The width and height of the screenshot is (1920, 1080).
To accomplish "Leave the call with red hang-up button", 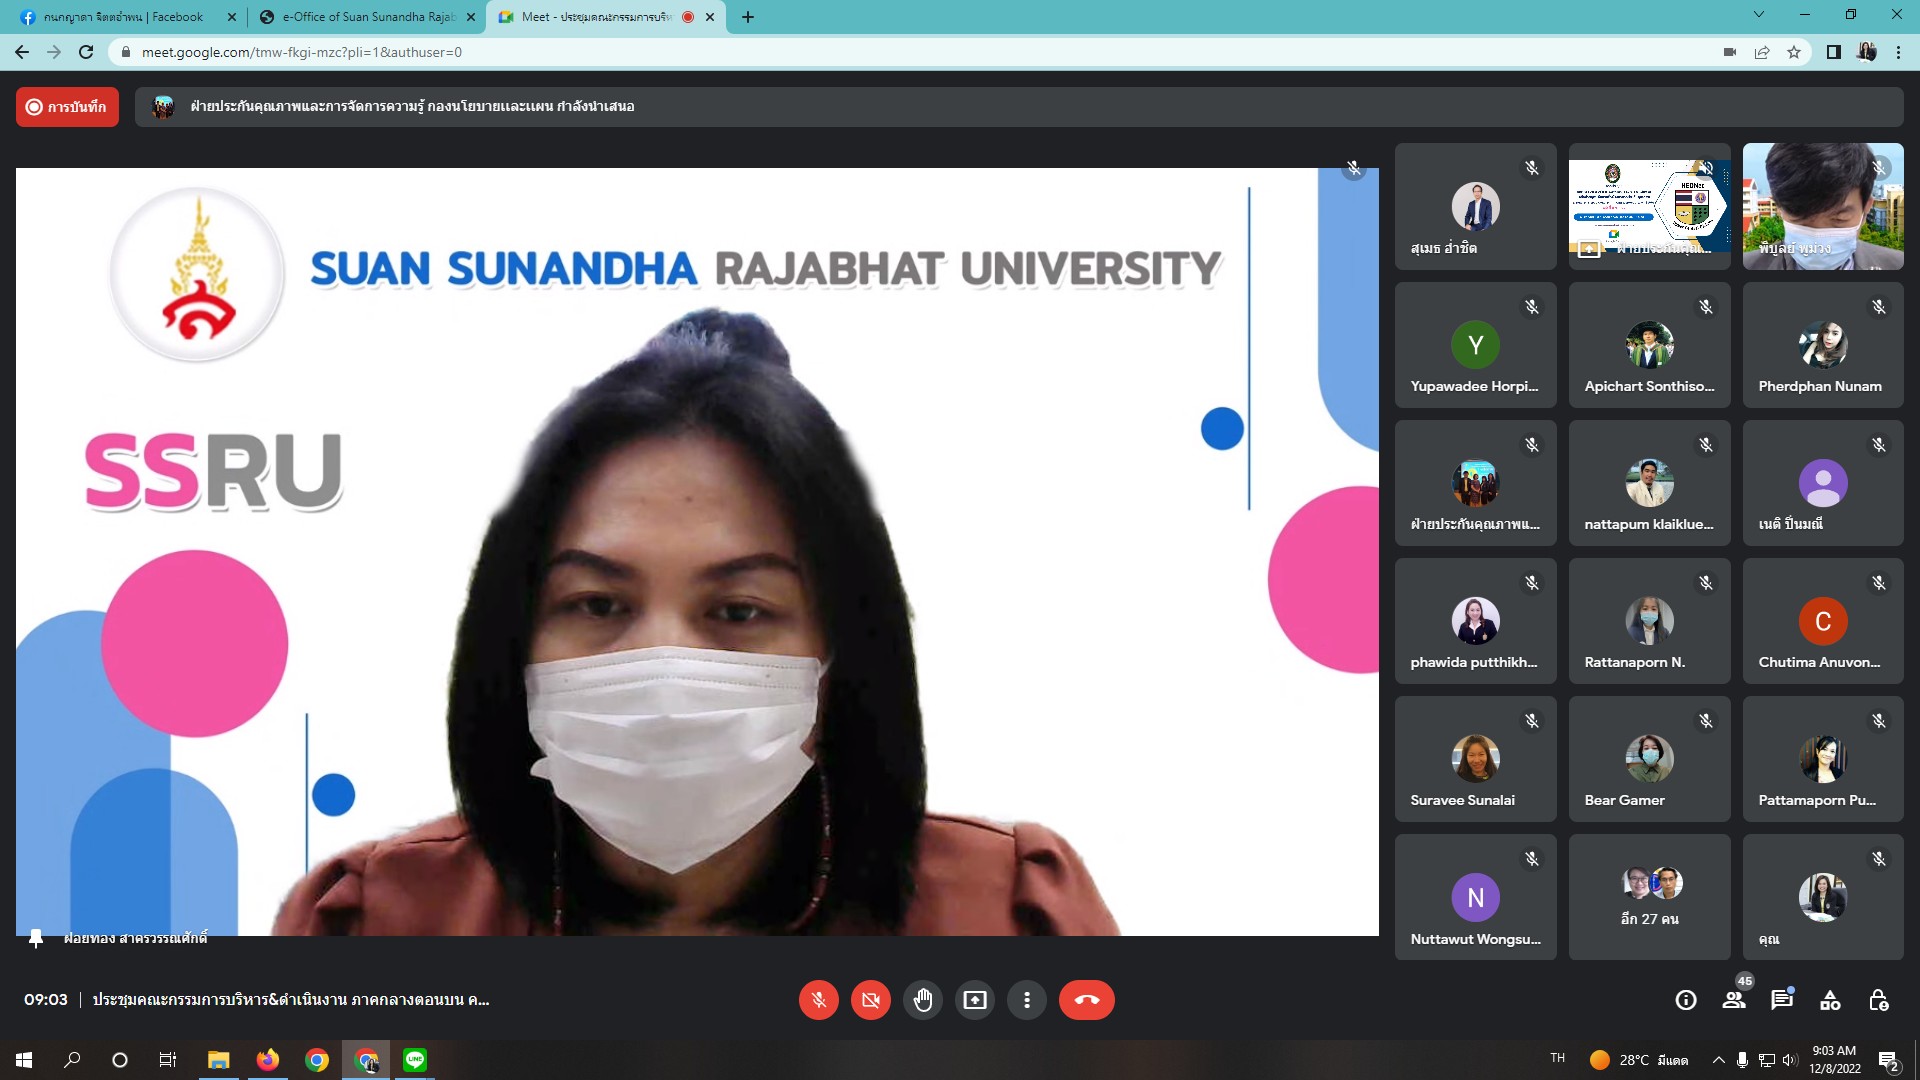I will (x=1086, y=1000).
